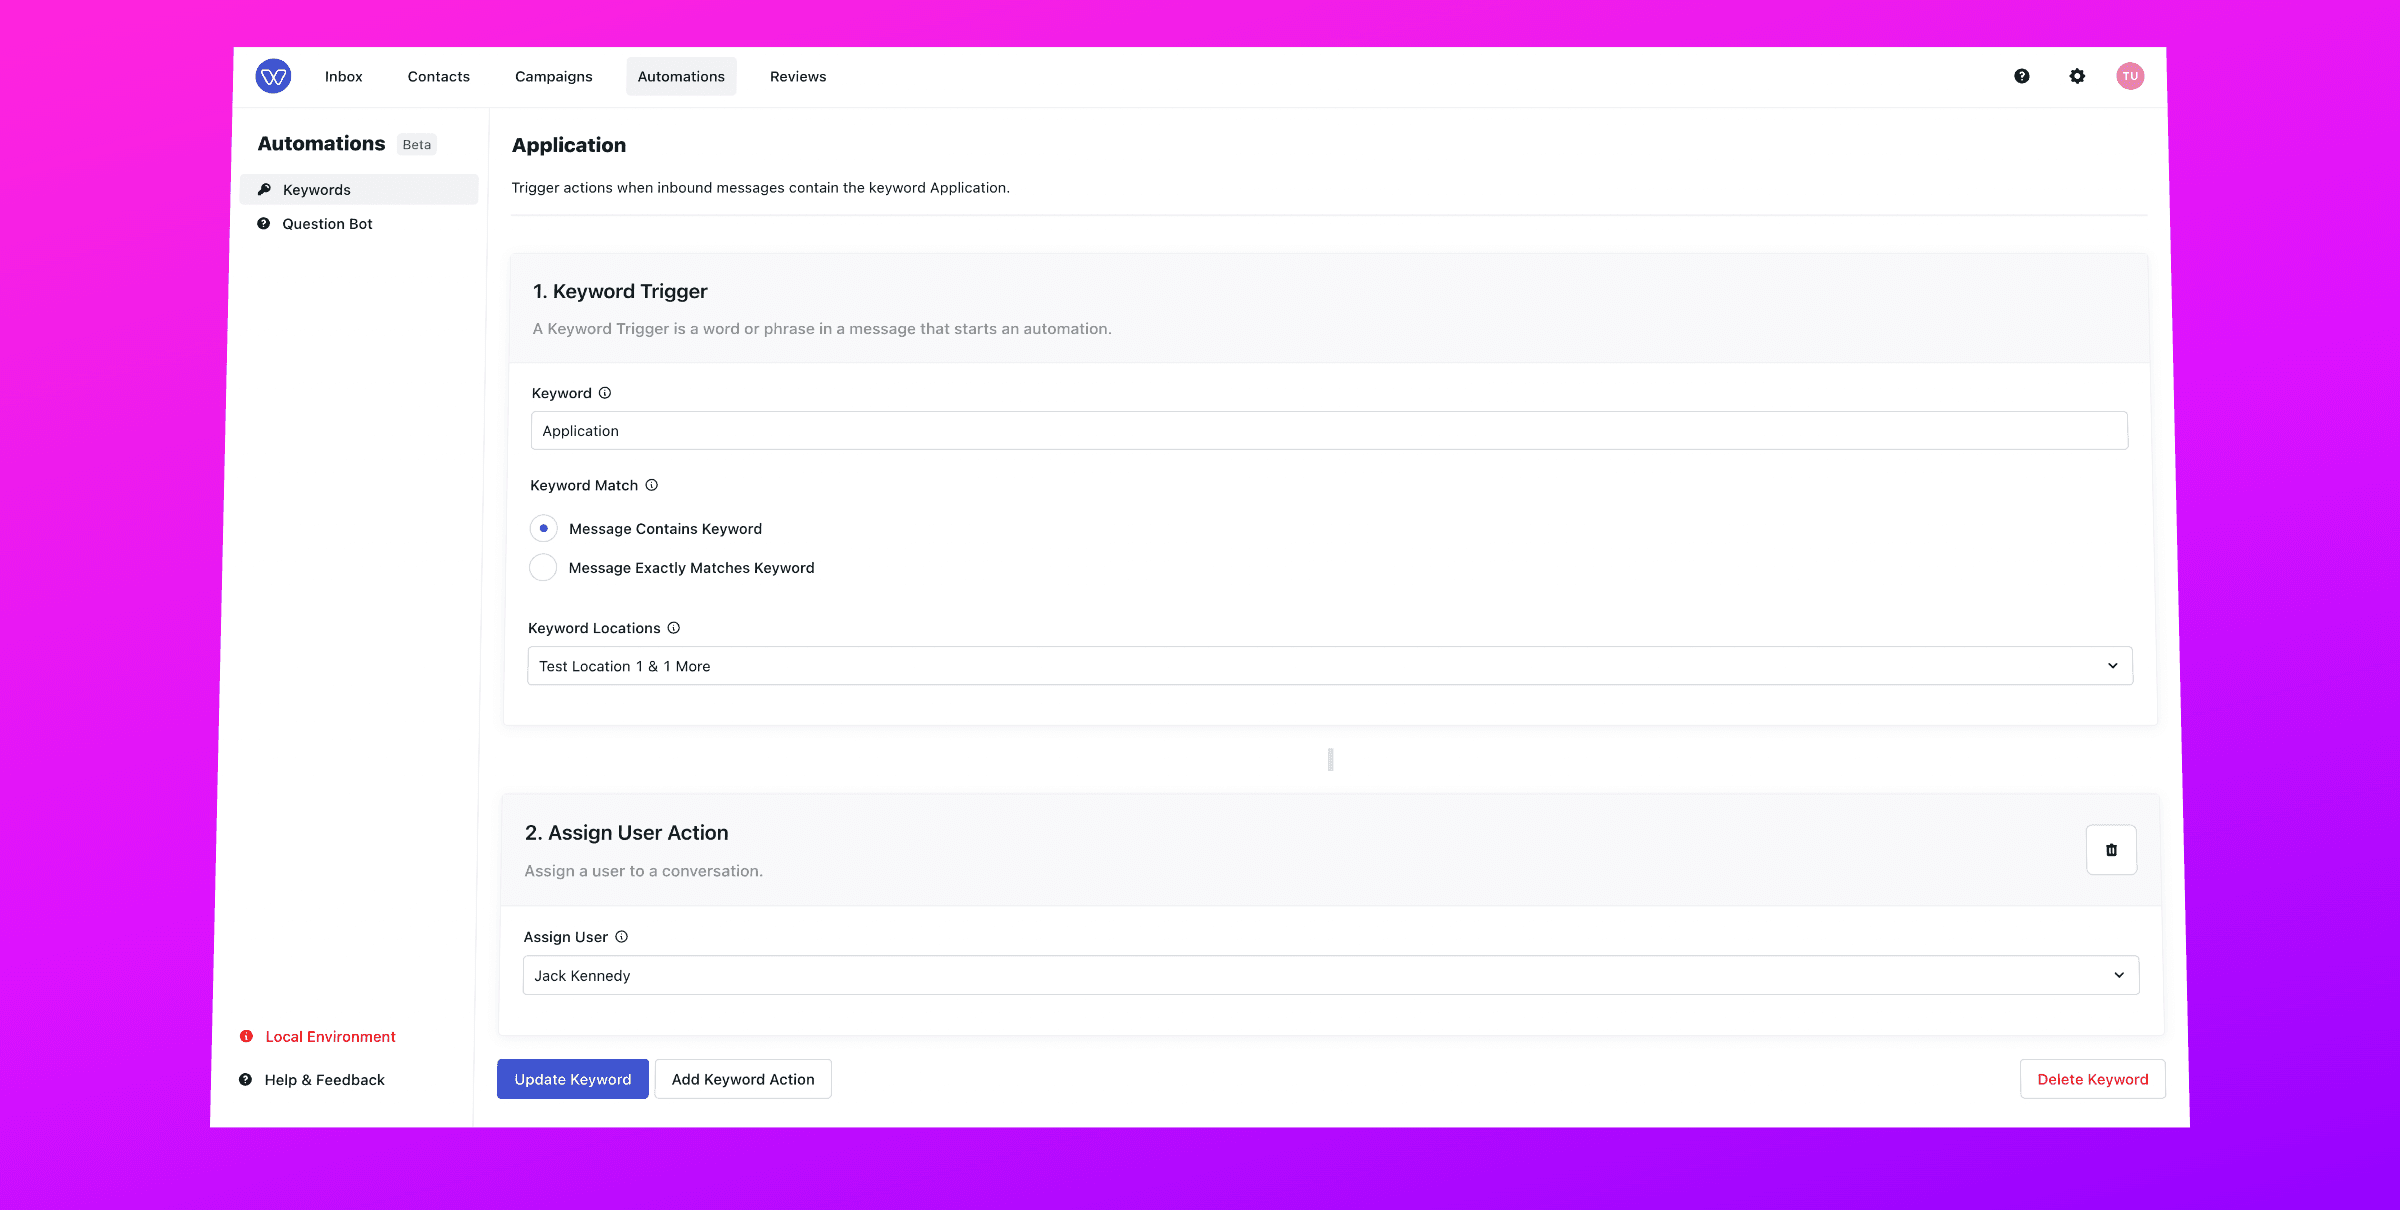The image size is (2400, 1210).
Task: Open settings via the gear icon
Action: pos(2077,76)
